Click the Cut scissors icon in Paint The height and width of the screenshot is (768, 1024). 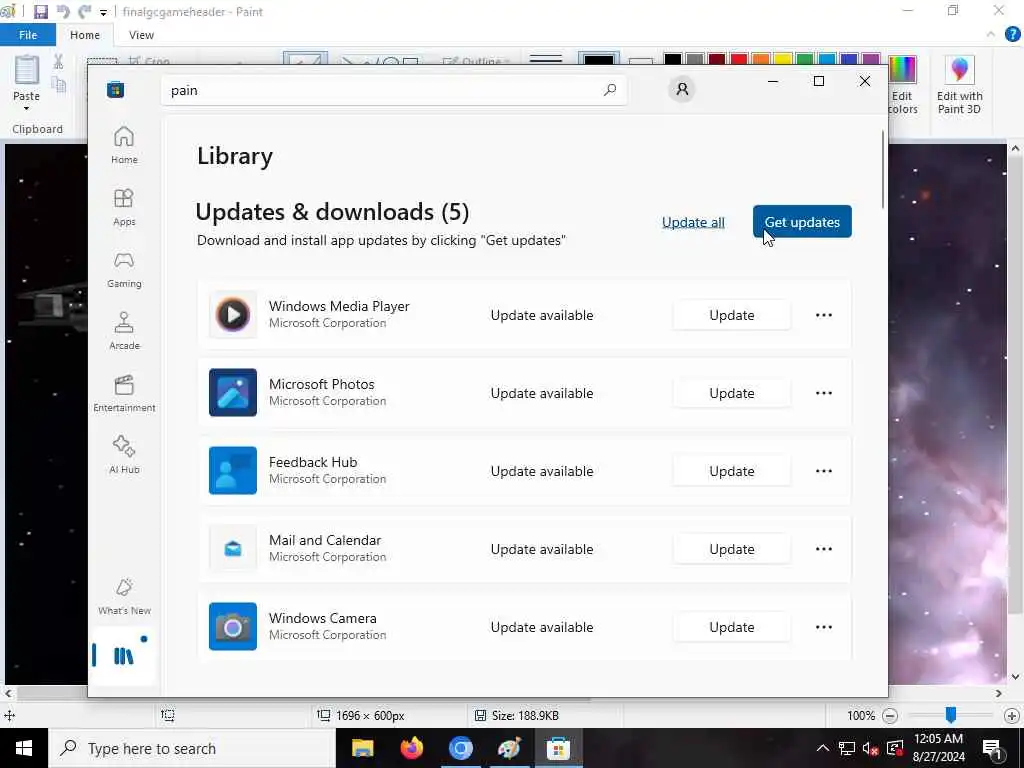[58, 62]
